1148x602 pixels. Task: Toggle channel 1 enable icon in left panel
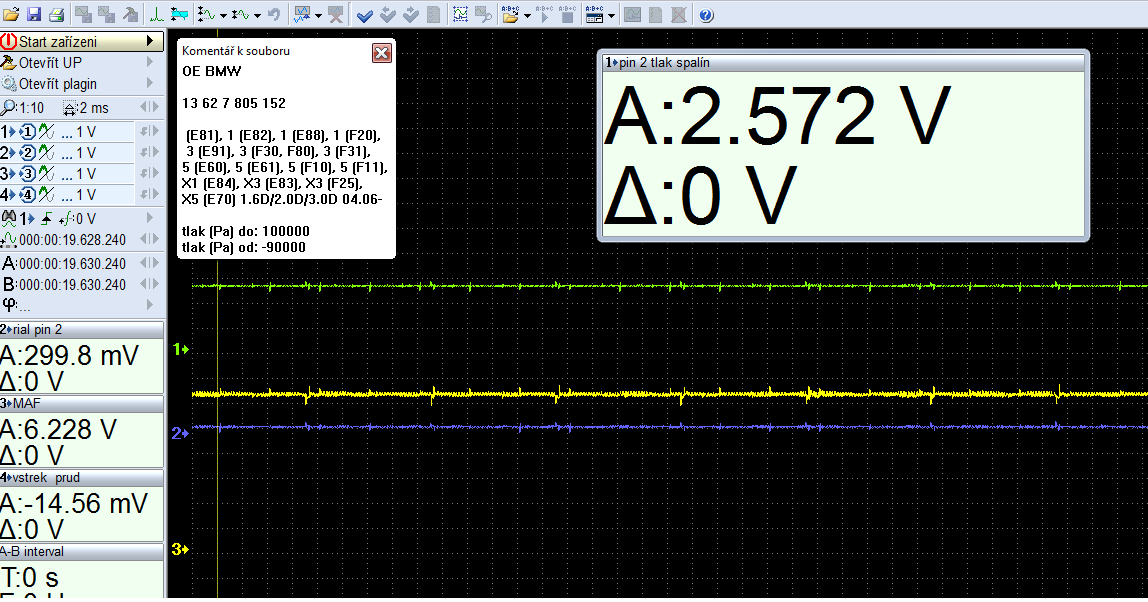tap(27, 132)
